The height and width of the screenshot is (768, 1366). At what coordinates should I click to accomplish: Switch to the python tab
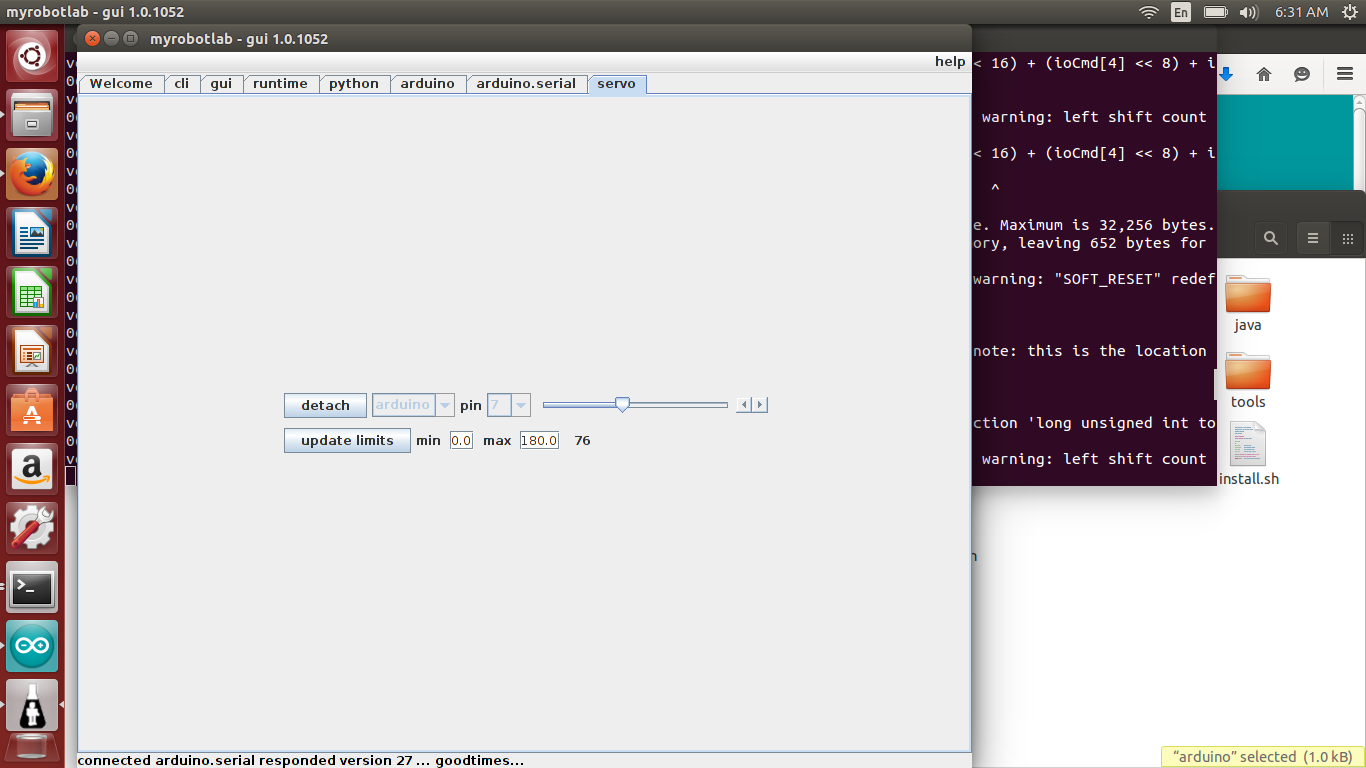pyautogui.click(x=354, y=84)
